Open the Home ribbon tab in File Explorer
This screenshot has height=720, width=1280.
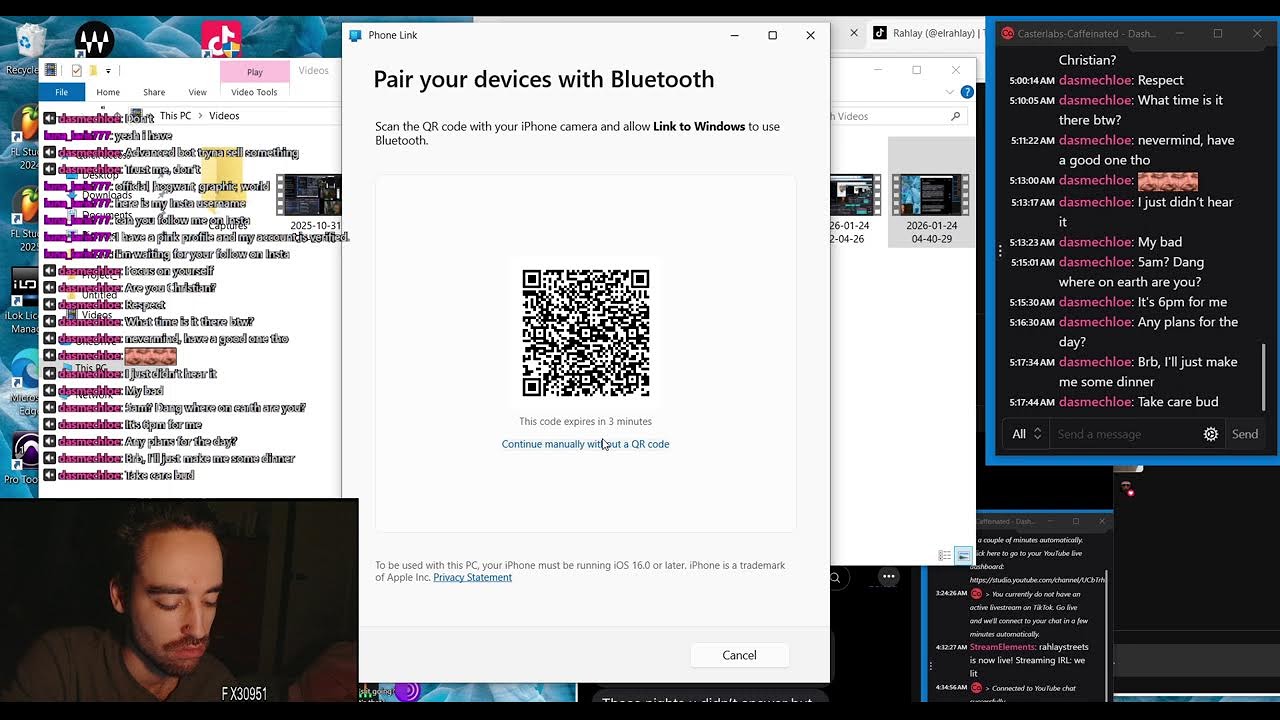coord(108,92)
